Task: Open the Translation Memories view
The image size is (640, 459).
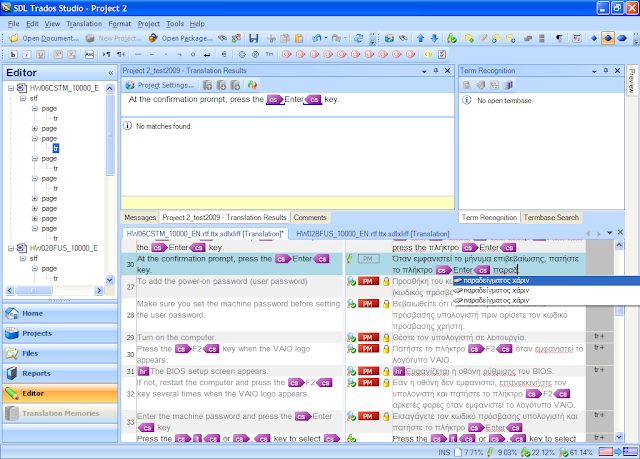Action: click(60, 413)
